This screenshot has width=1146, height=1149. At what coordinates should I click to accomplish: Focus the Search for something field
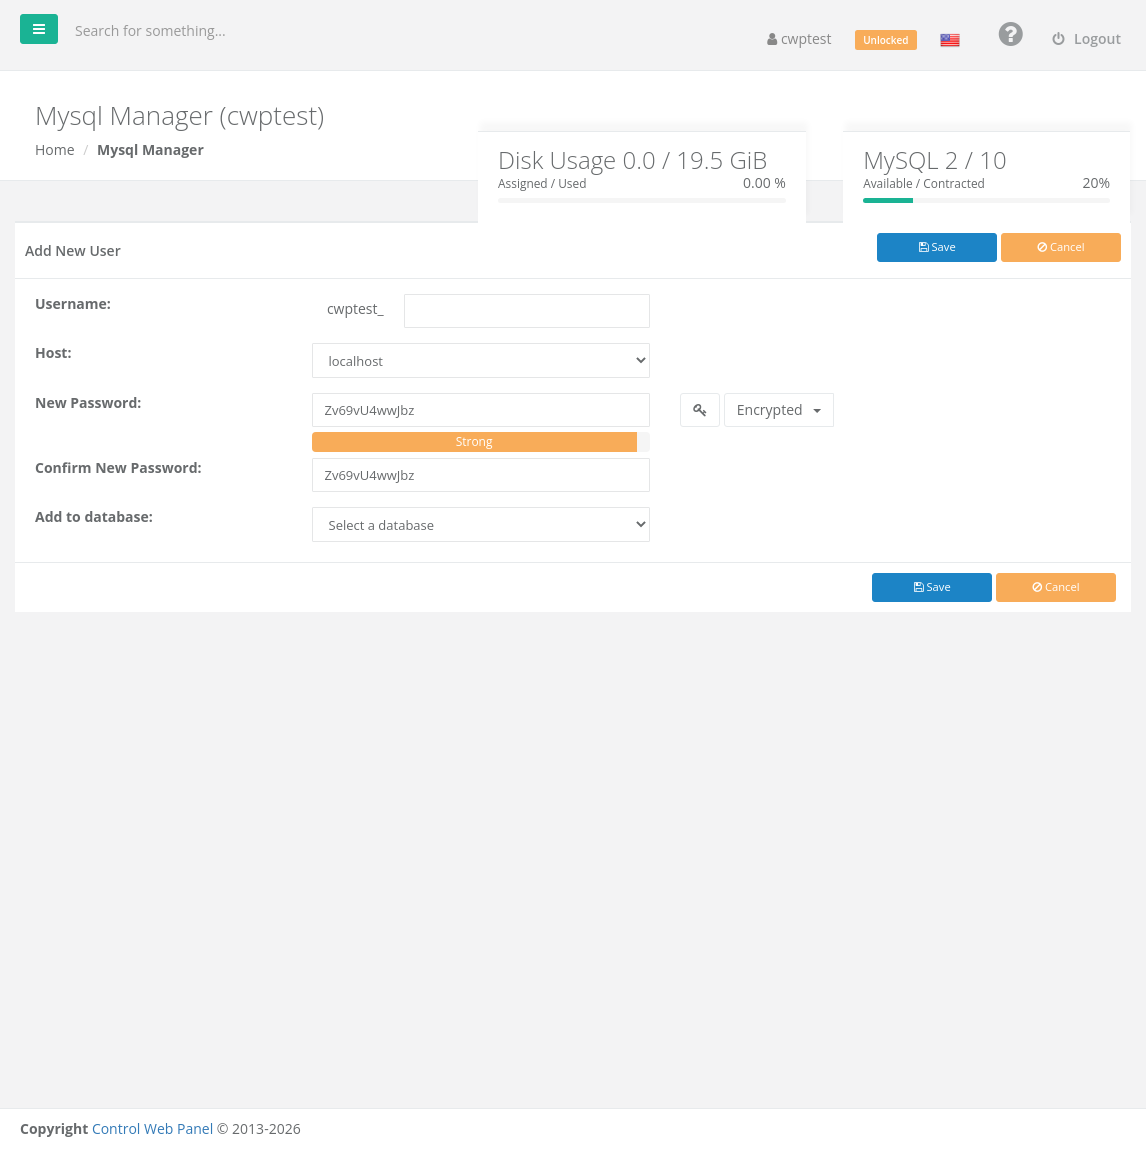150,31
